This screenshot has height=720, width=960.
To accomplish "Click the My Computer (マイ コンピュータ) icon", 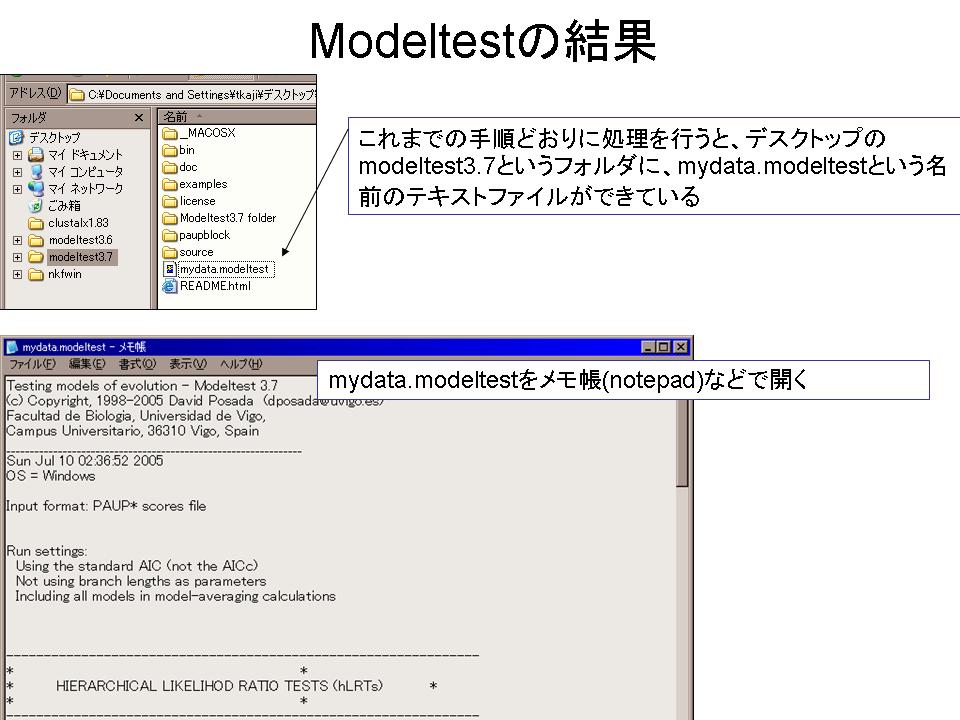I will pos(36,171).
